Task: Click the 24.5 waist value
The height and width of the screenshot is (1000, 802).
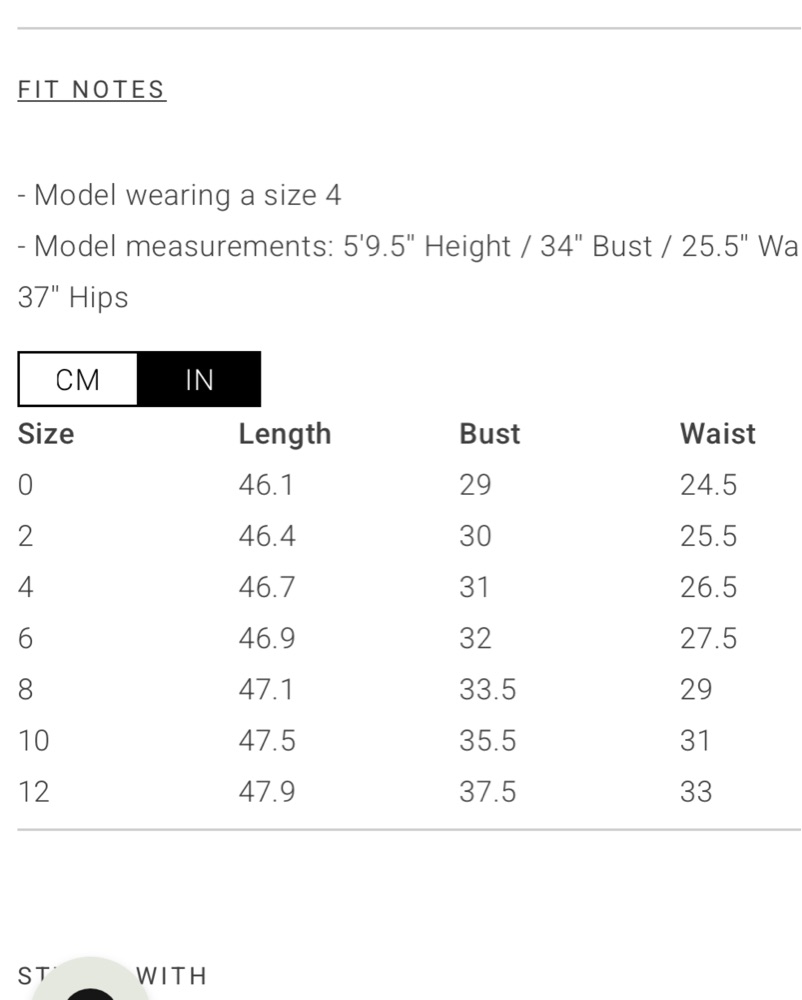Action: tap(708, 485)
